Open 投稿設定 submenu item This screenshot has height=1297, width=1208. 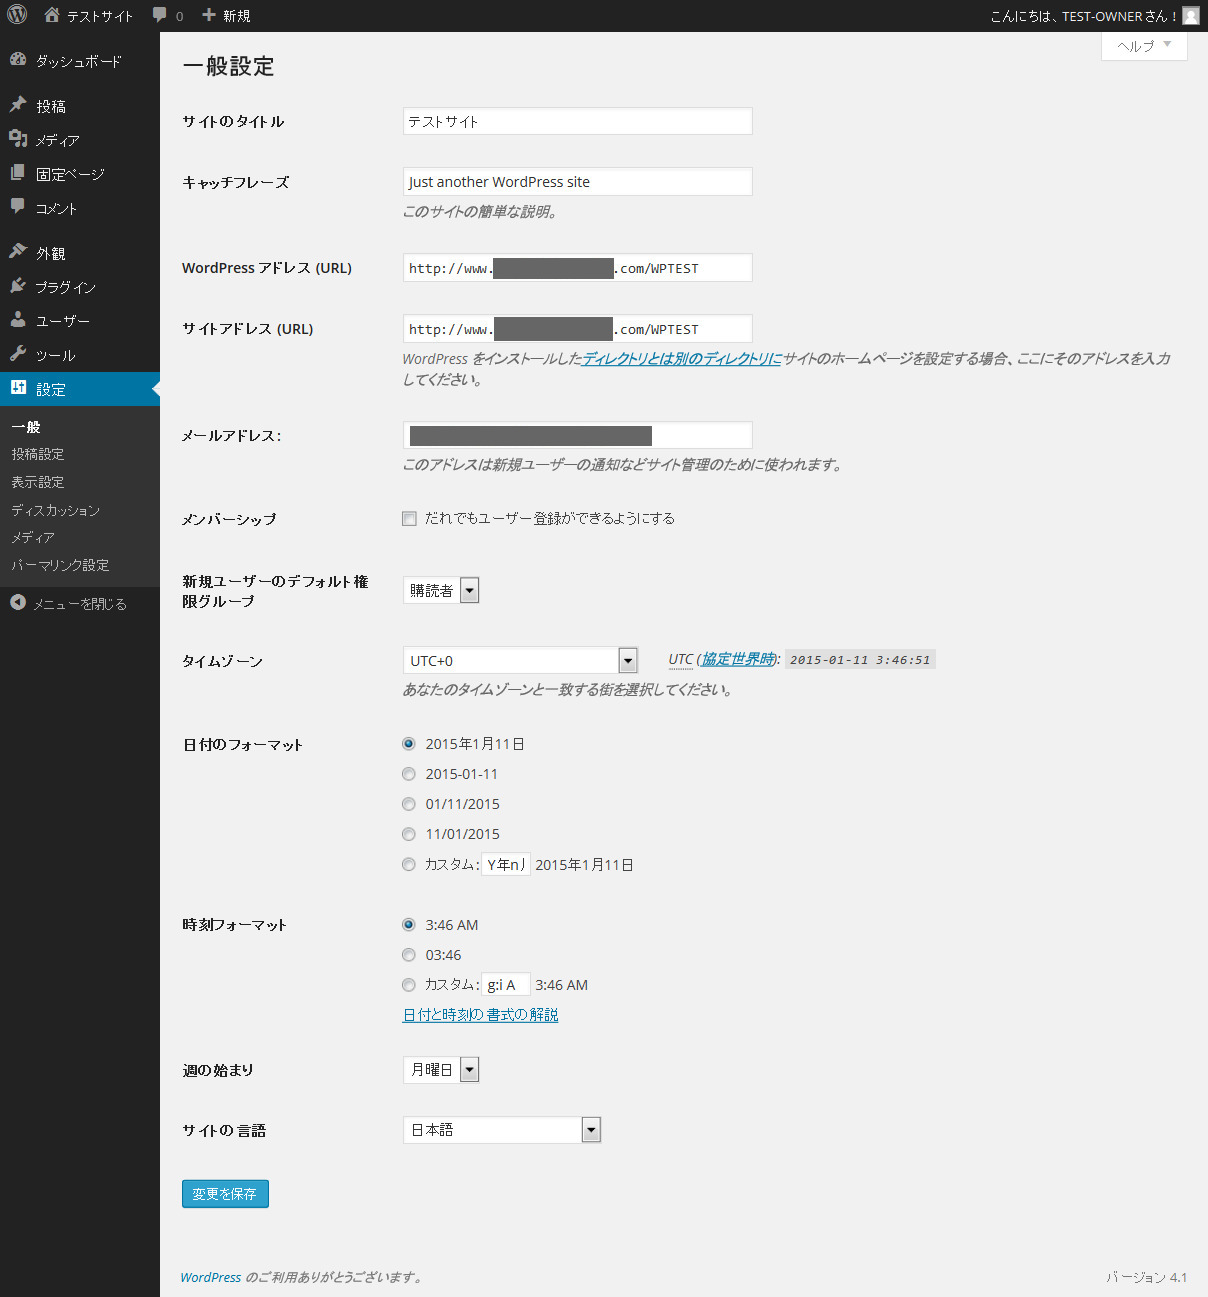click(x=38, y=454)
